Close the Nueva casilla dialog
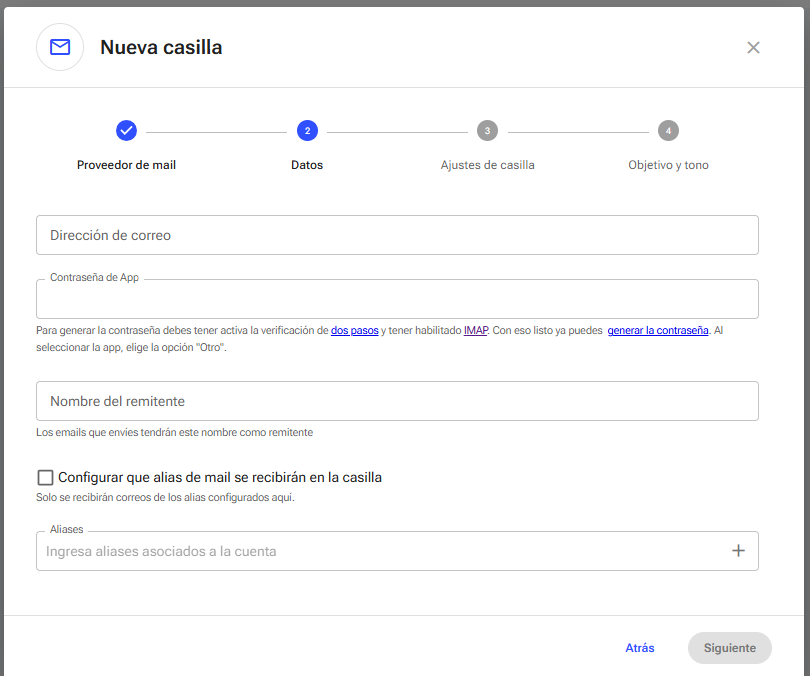 [x=753, y=48]
